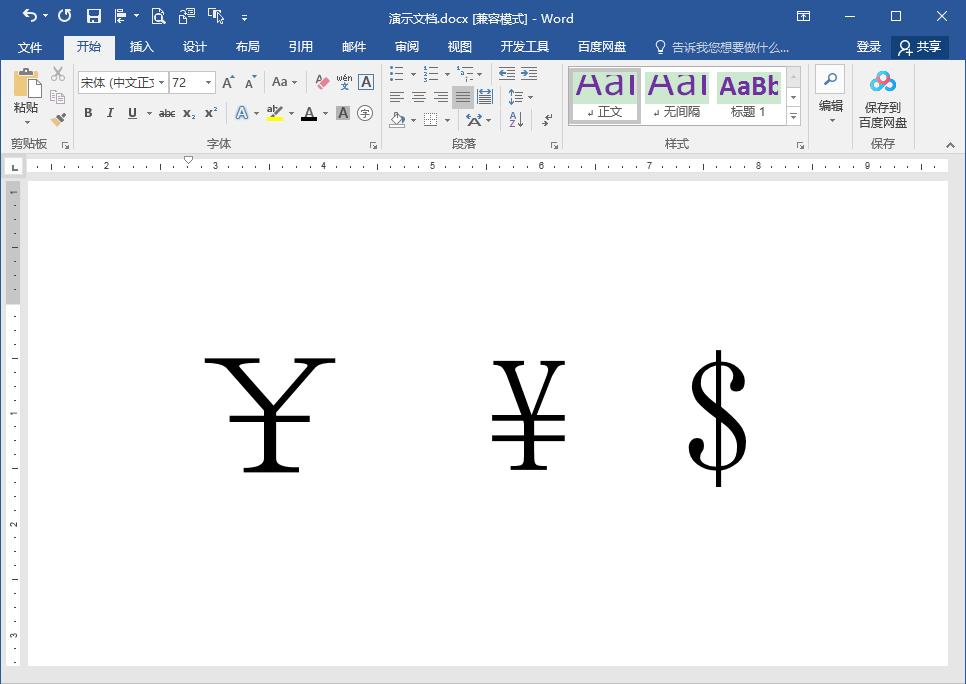Image resolution: width=966 pixels, height=684 pixels.
Task: Apply character border icon
Action: pos(366,82)
